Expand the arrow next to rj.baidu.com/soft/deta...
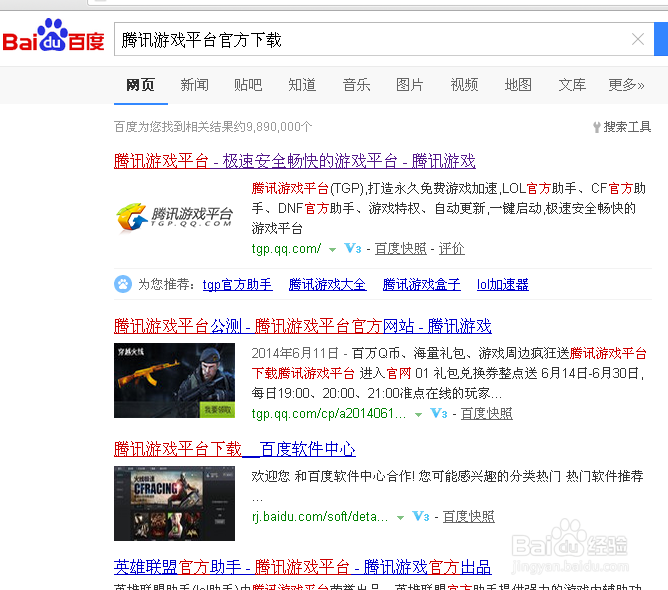This screenshot has height=590, width=668. [x=400, y=518]
